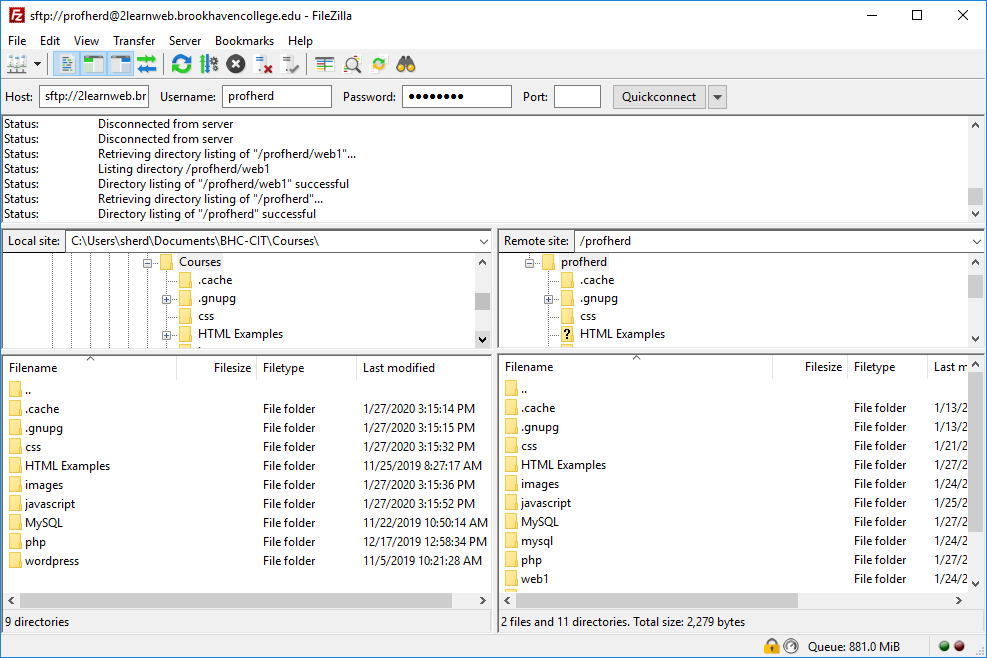Viewport: 987px width, 658px height.
Task: Toggle processing of transfer queue
Action: (208, 64)
